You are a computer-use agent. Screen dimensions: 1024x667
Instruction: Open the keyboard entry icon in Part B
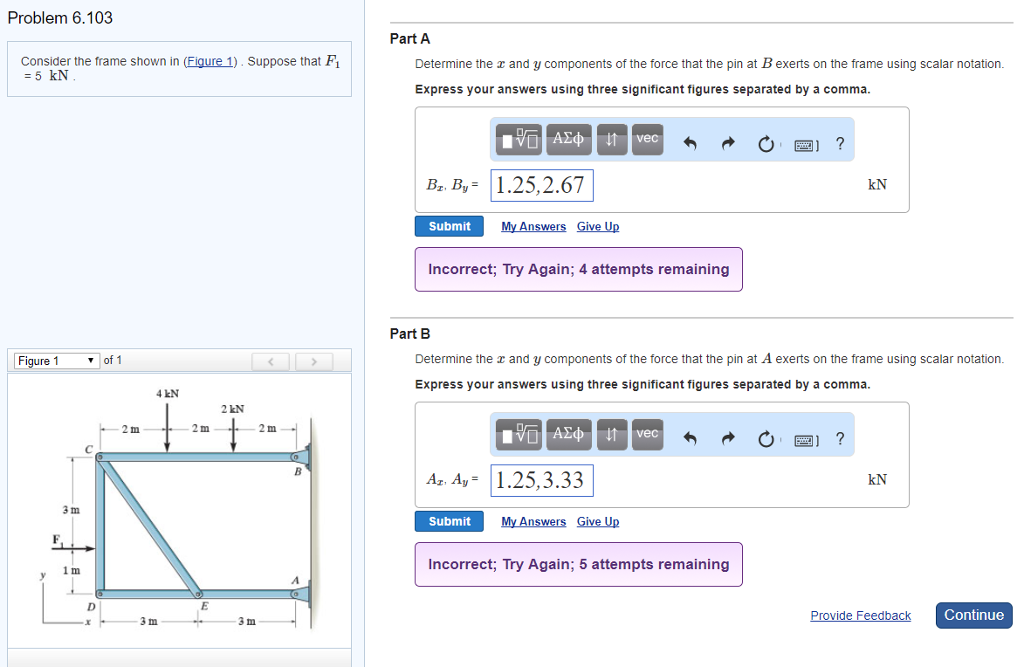(805, 437)
